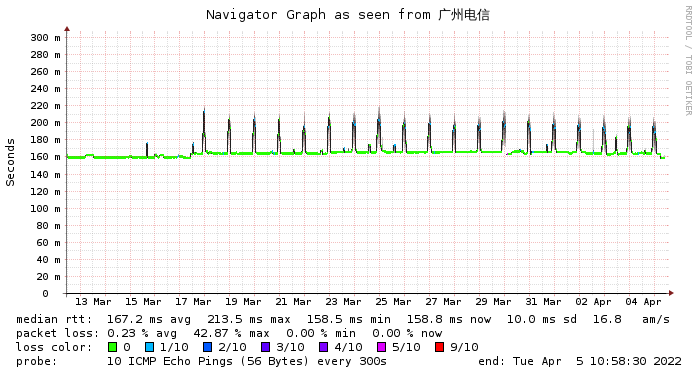This screenshot has height=375, width=697.
Task: Click the '220 m' y-axis label
Action: coord(45,106)
